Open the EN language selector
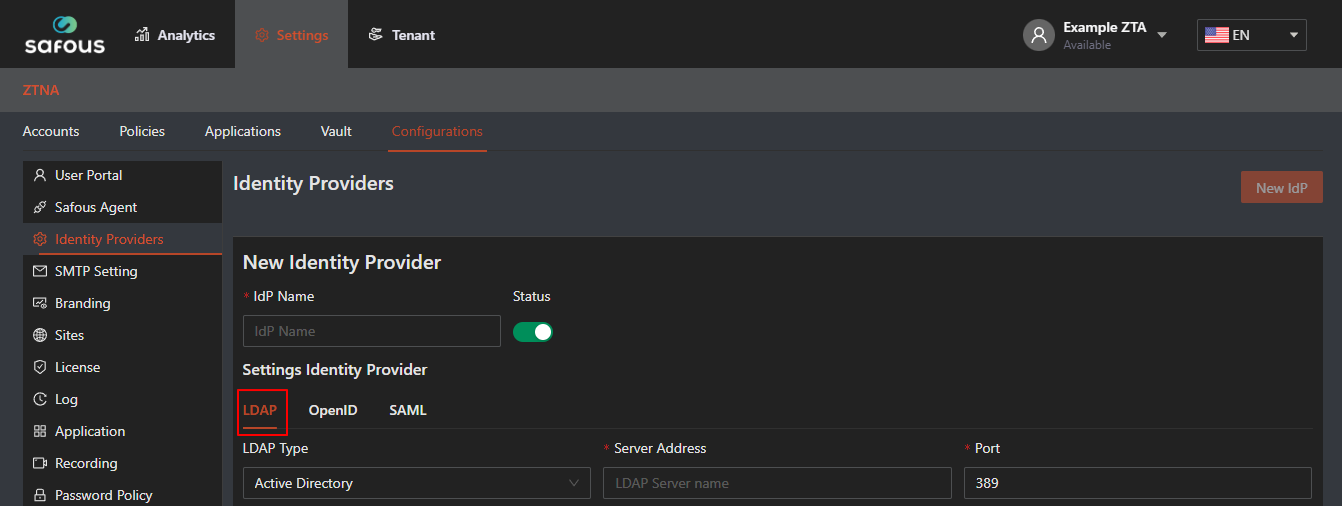 point(1252,35)
